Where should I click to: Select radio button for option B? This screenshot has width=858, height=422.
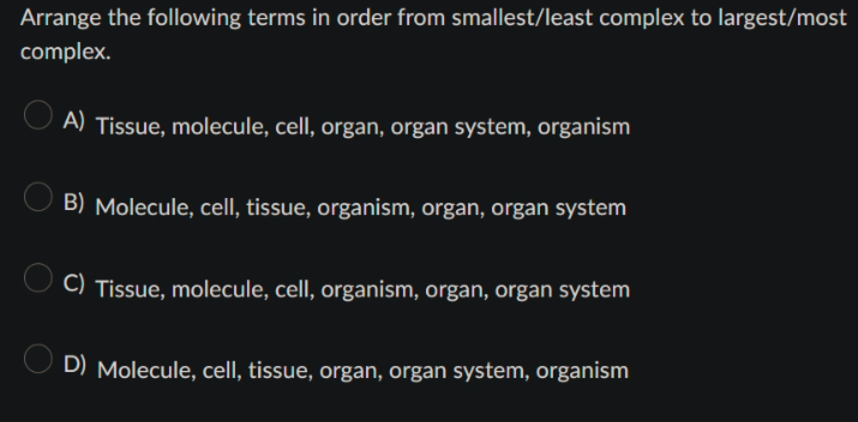[x=38, y=196]
